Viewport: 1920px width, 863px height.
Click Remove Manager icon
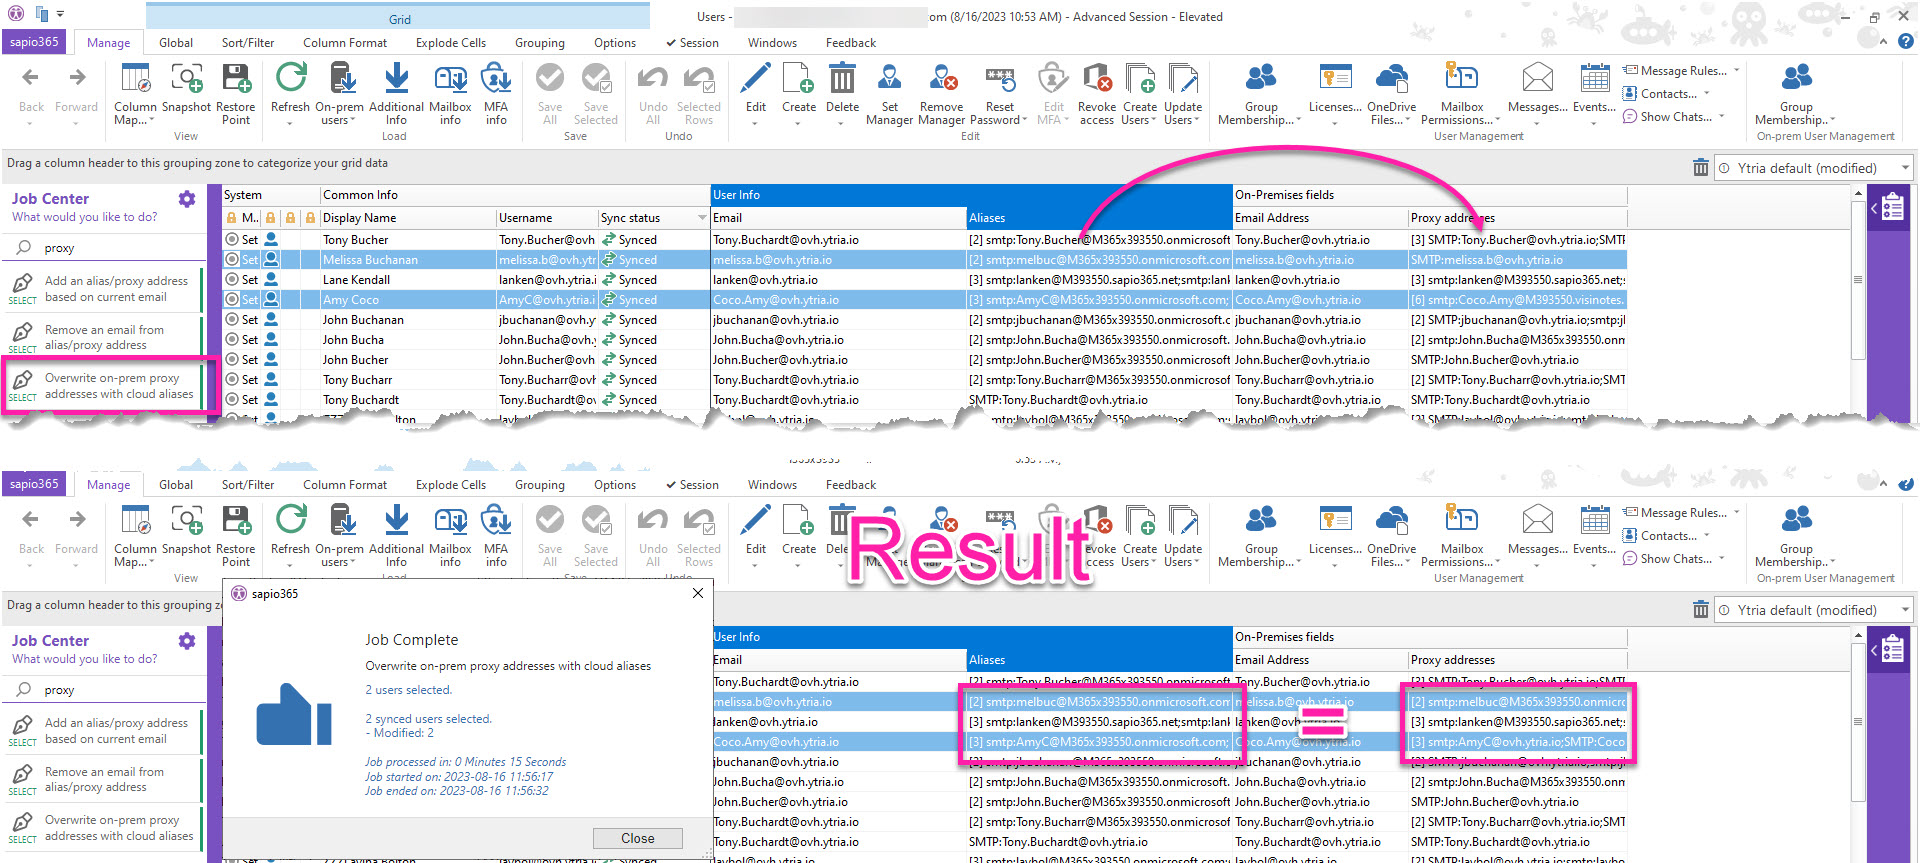tap(942, 79)
